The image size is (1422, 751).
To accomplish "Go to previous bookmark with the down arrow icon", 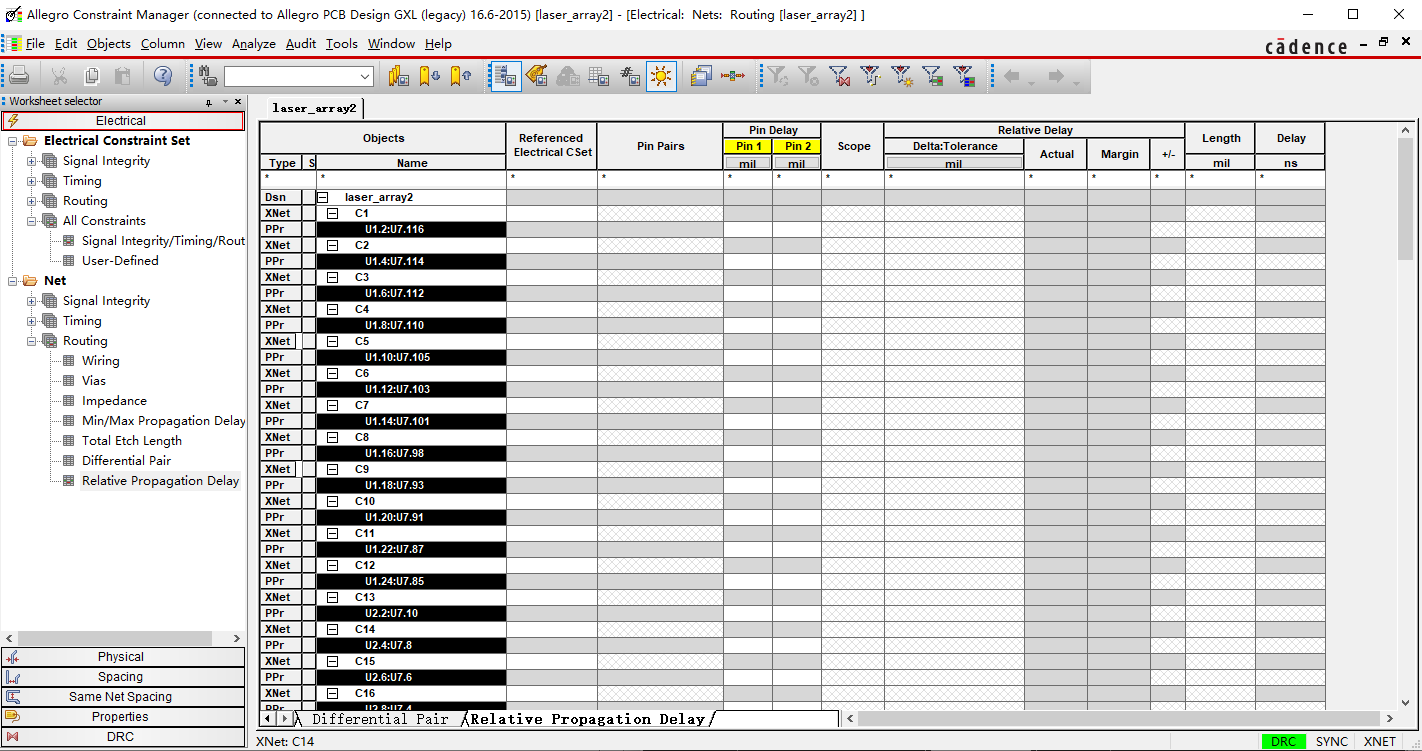I will pos(430,76).
